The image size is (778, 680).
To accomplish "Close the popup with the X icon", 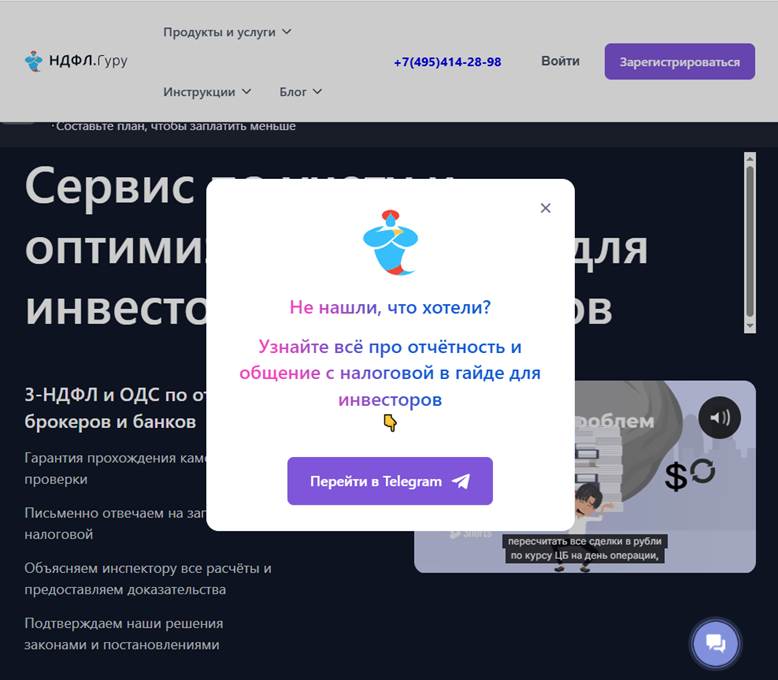I will [x=545, y=208].
